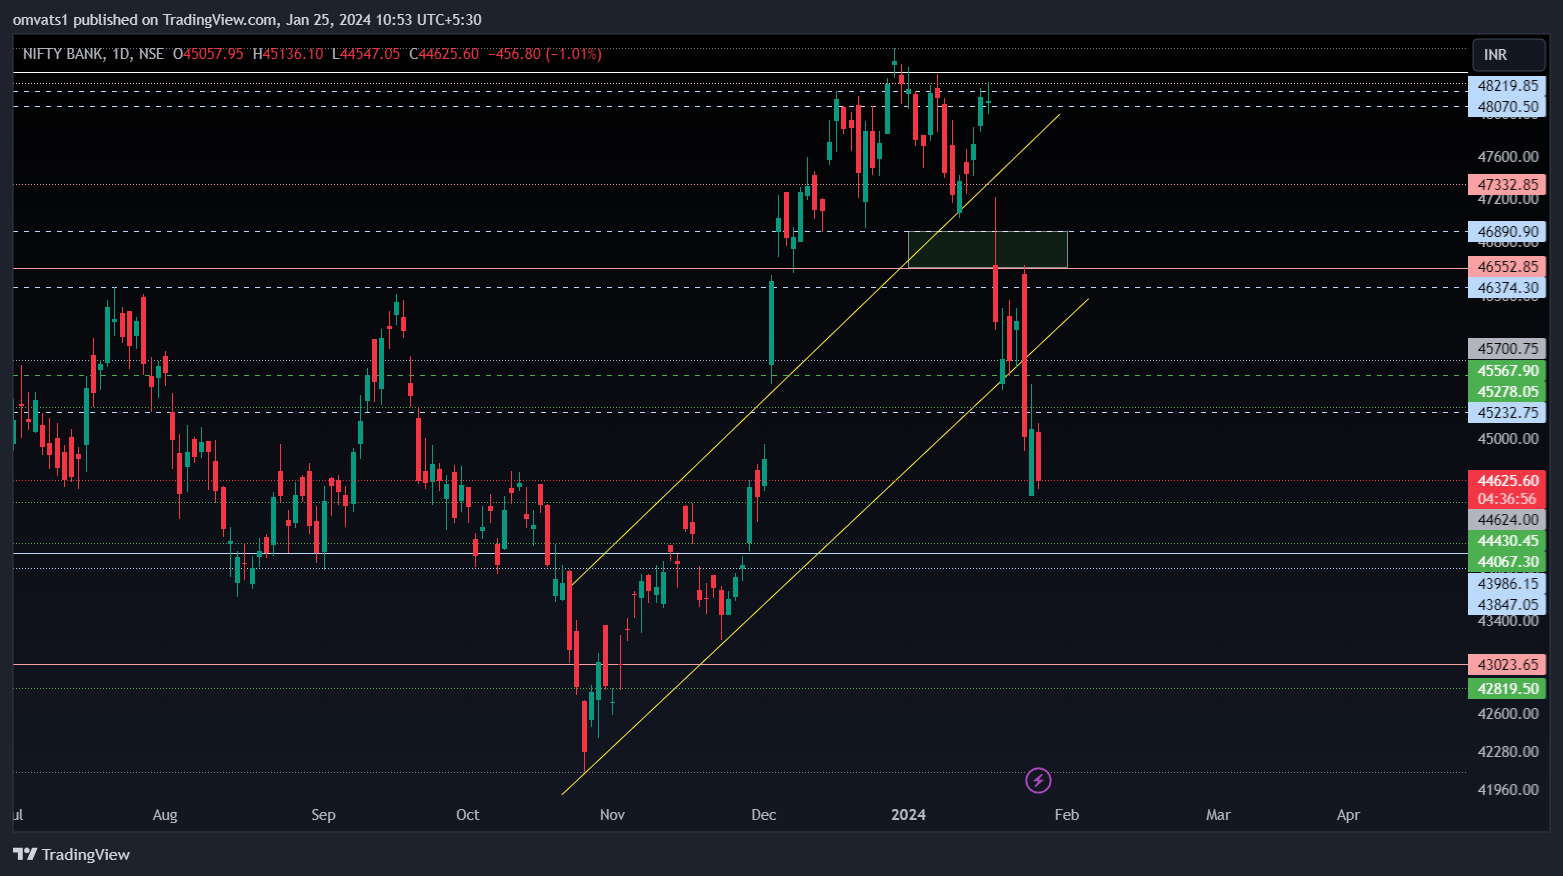1563x876 pixels.
Task: Open the INR currency selector
Action: pyautogui.click(x=1508, y=55)
